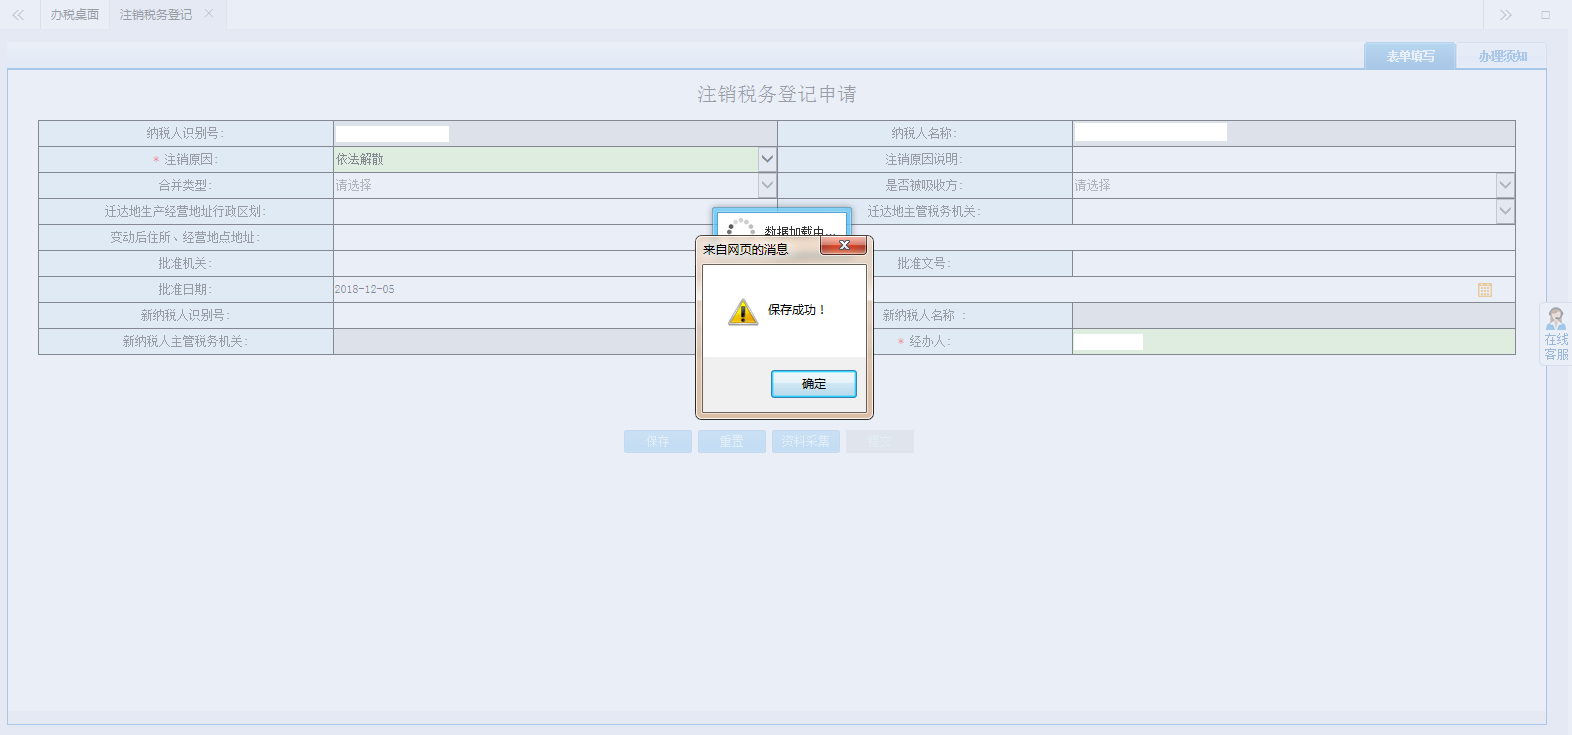Click 确定 in the message dialog
This screenshot has width=1572, height=735.
[x=813, y=384]
